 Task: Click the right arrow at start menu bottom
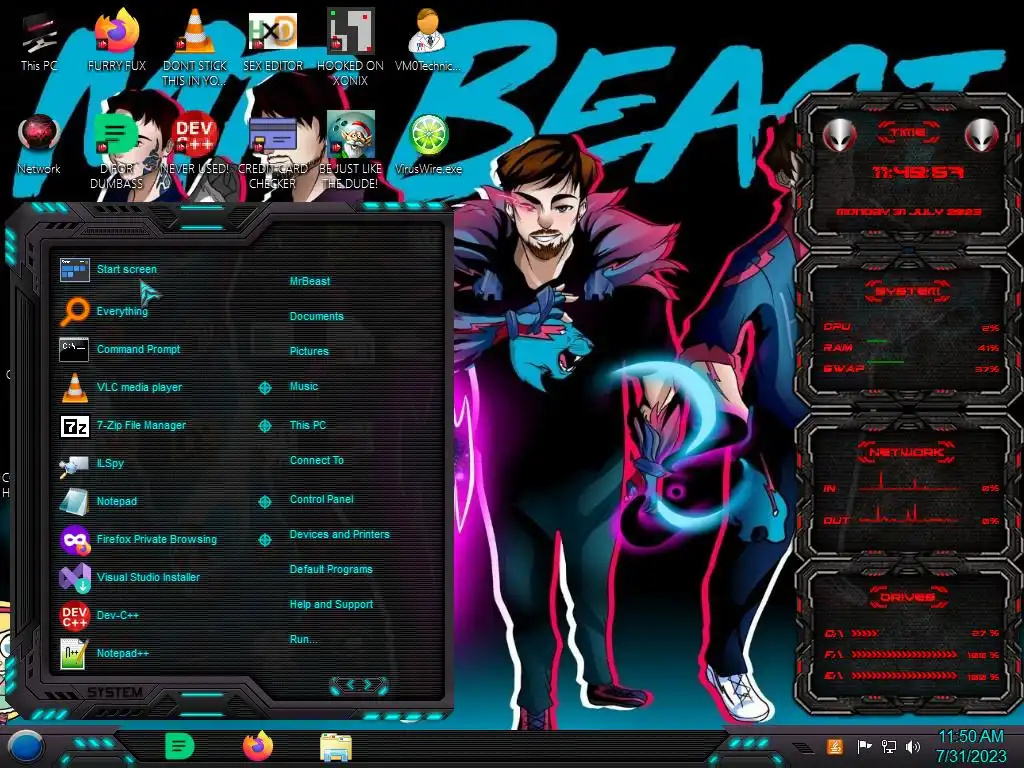tap(368, 684)
